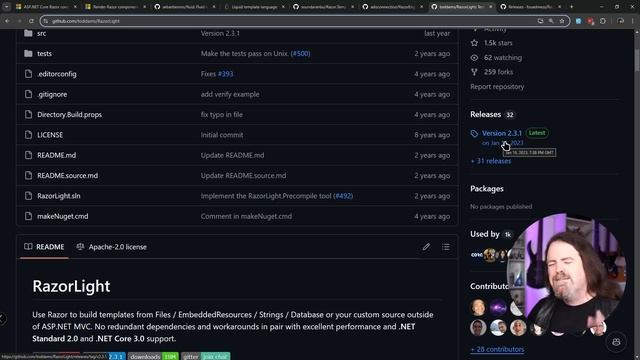Open the RazorLight.sln file

pos(58,196)
